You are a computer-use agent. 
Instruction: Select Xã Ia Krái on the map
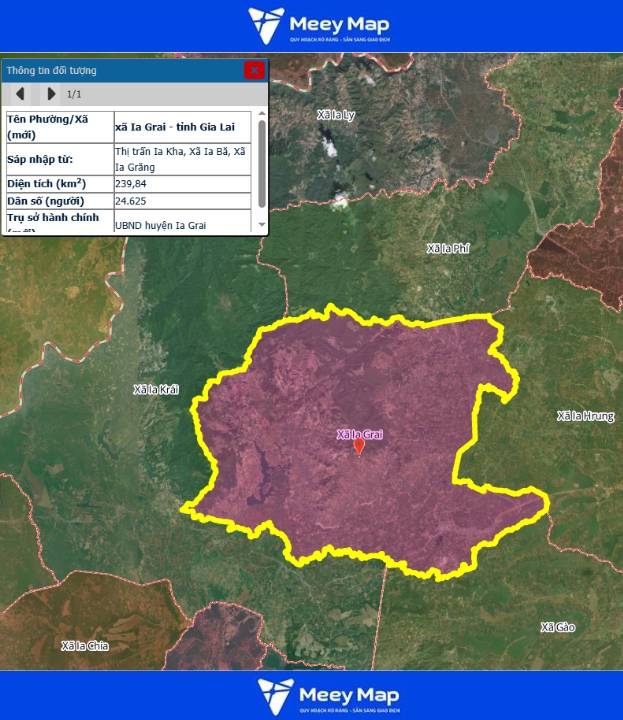(155, 389)
